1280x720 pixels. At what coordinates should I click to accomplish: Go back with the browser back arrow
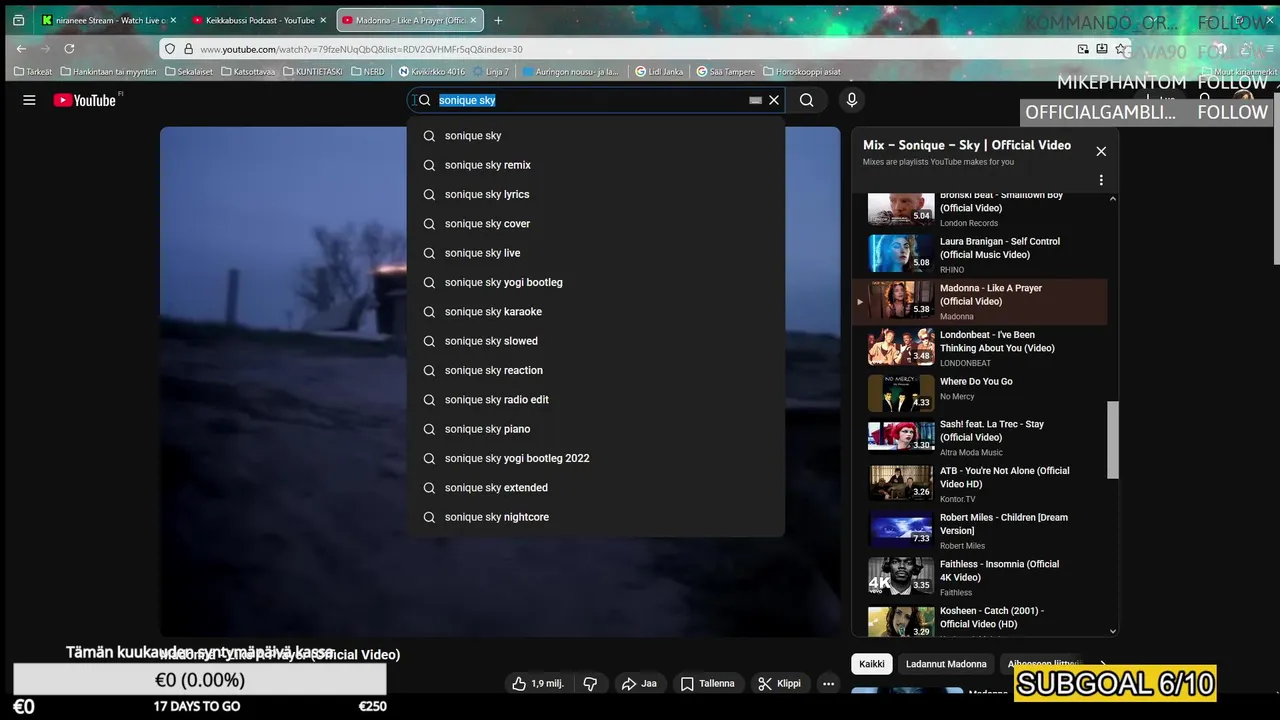[x=21, y=48]
